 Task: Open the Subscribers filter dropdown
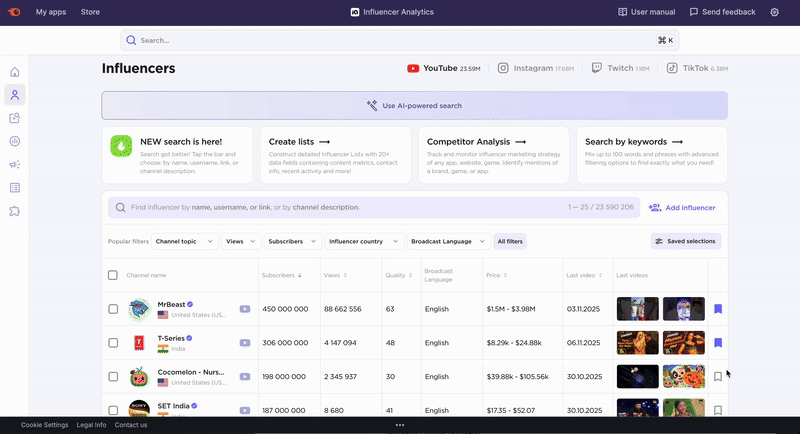point(292,241)
